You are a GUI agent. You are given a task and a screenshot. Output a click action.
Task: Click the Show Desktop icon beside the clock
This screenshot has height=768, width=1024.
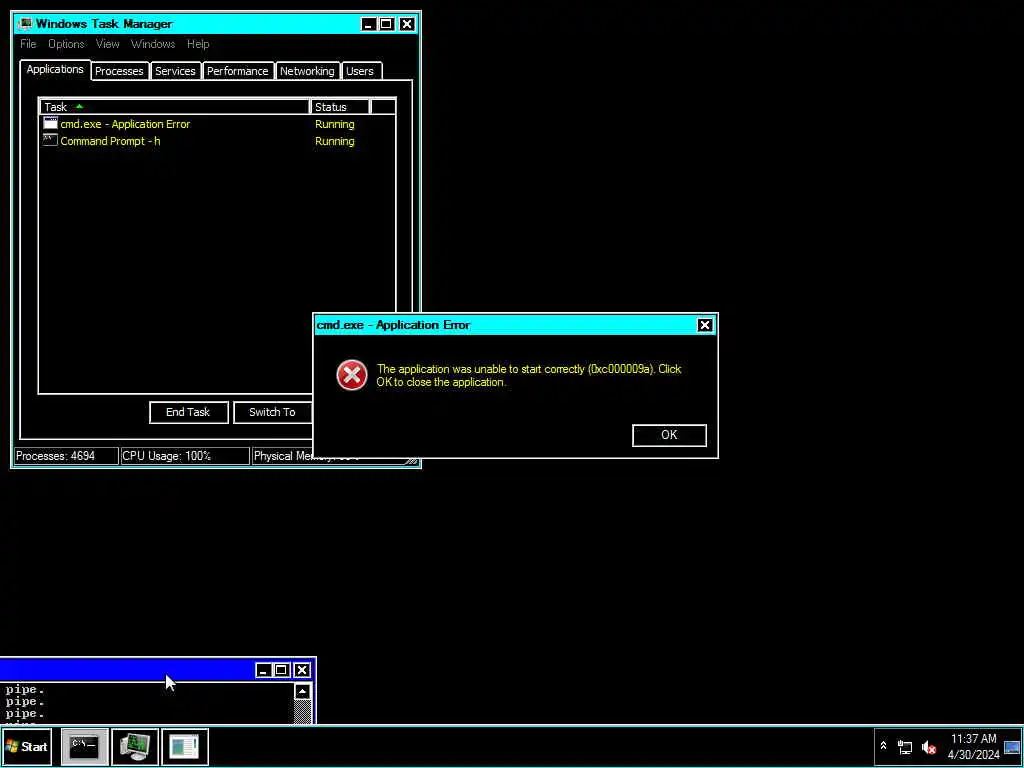[x=1012, y=747]
